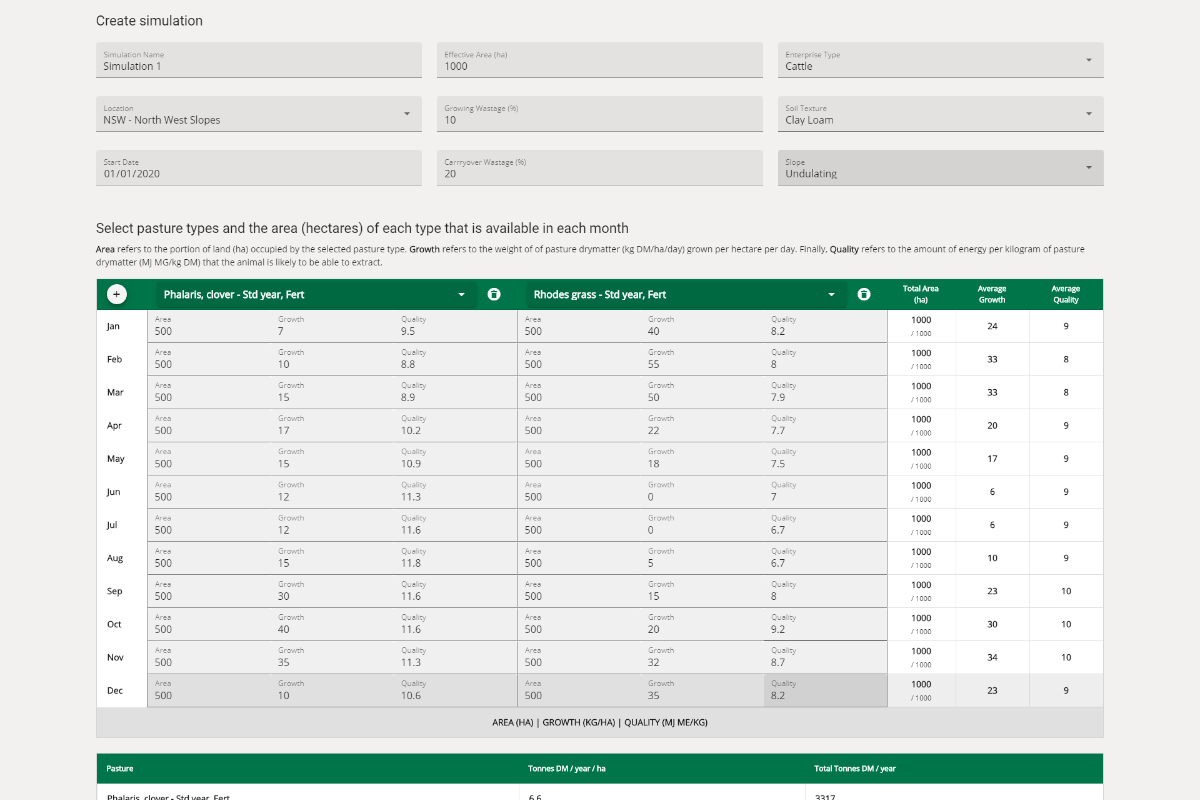Select June Growth cell for Phalaris clover
Viewport: 1200px width, 800px height.
click(x=330, y=493)
